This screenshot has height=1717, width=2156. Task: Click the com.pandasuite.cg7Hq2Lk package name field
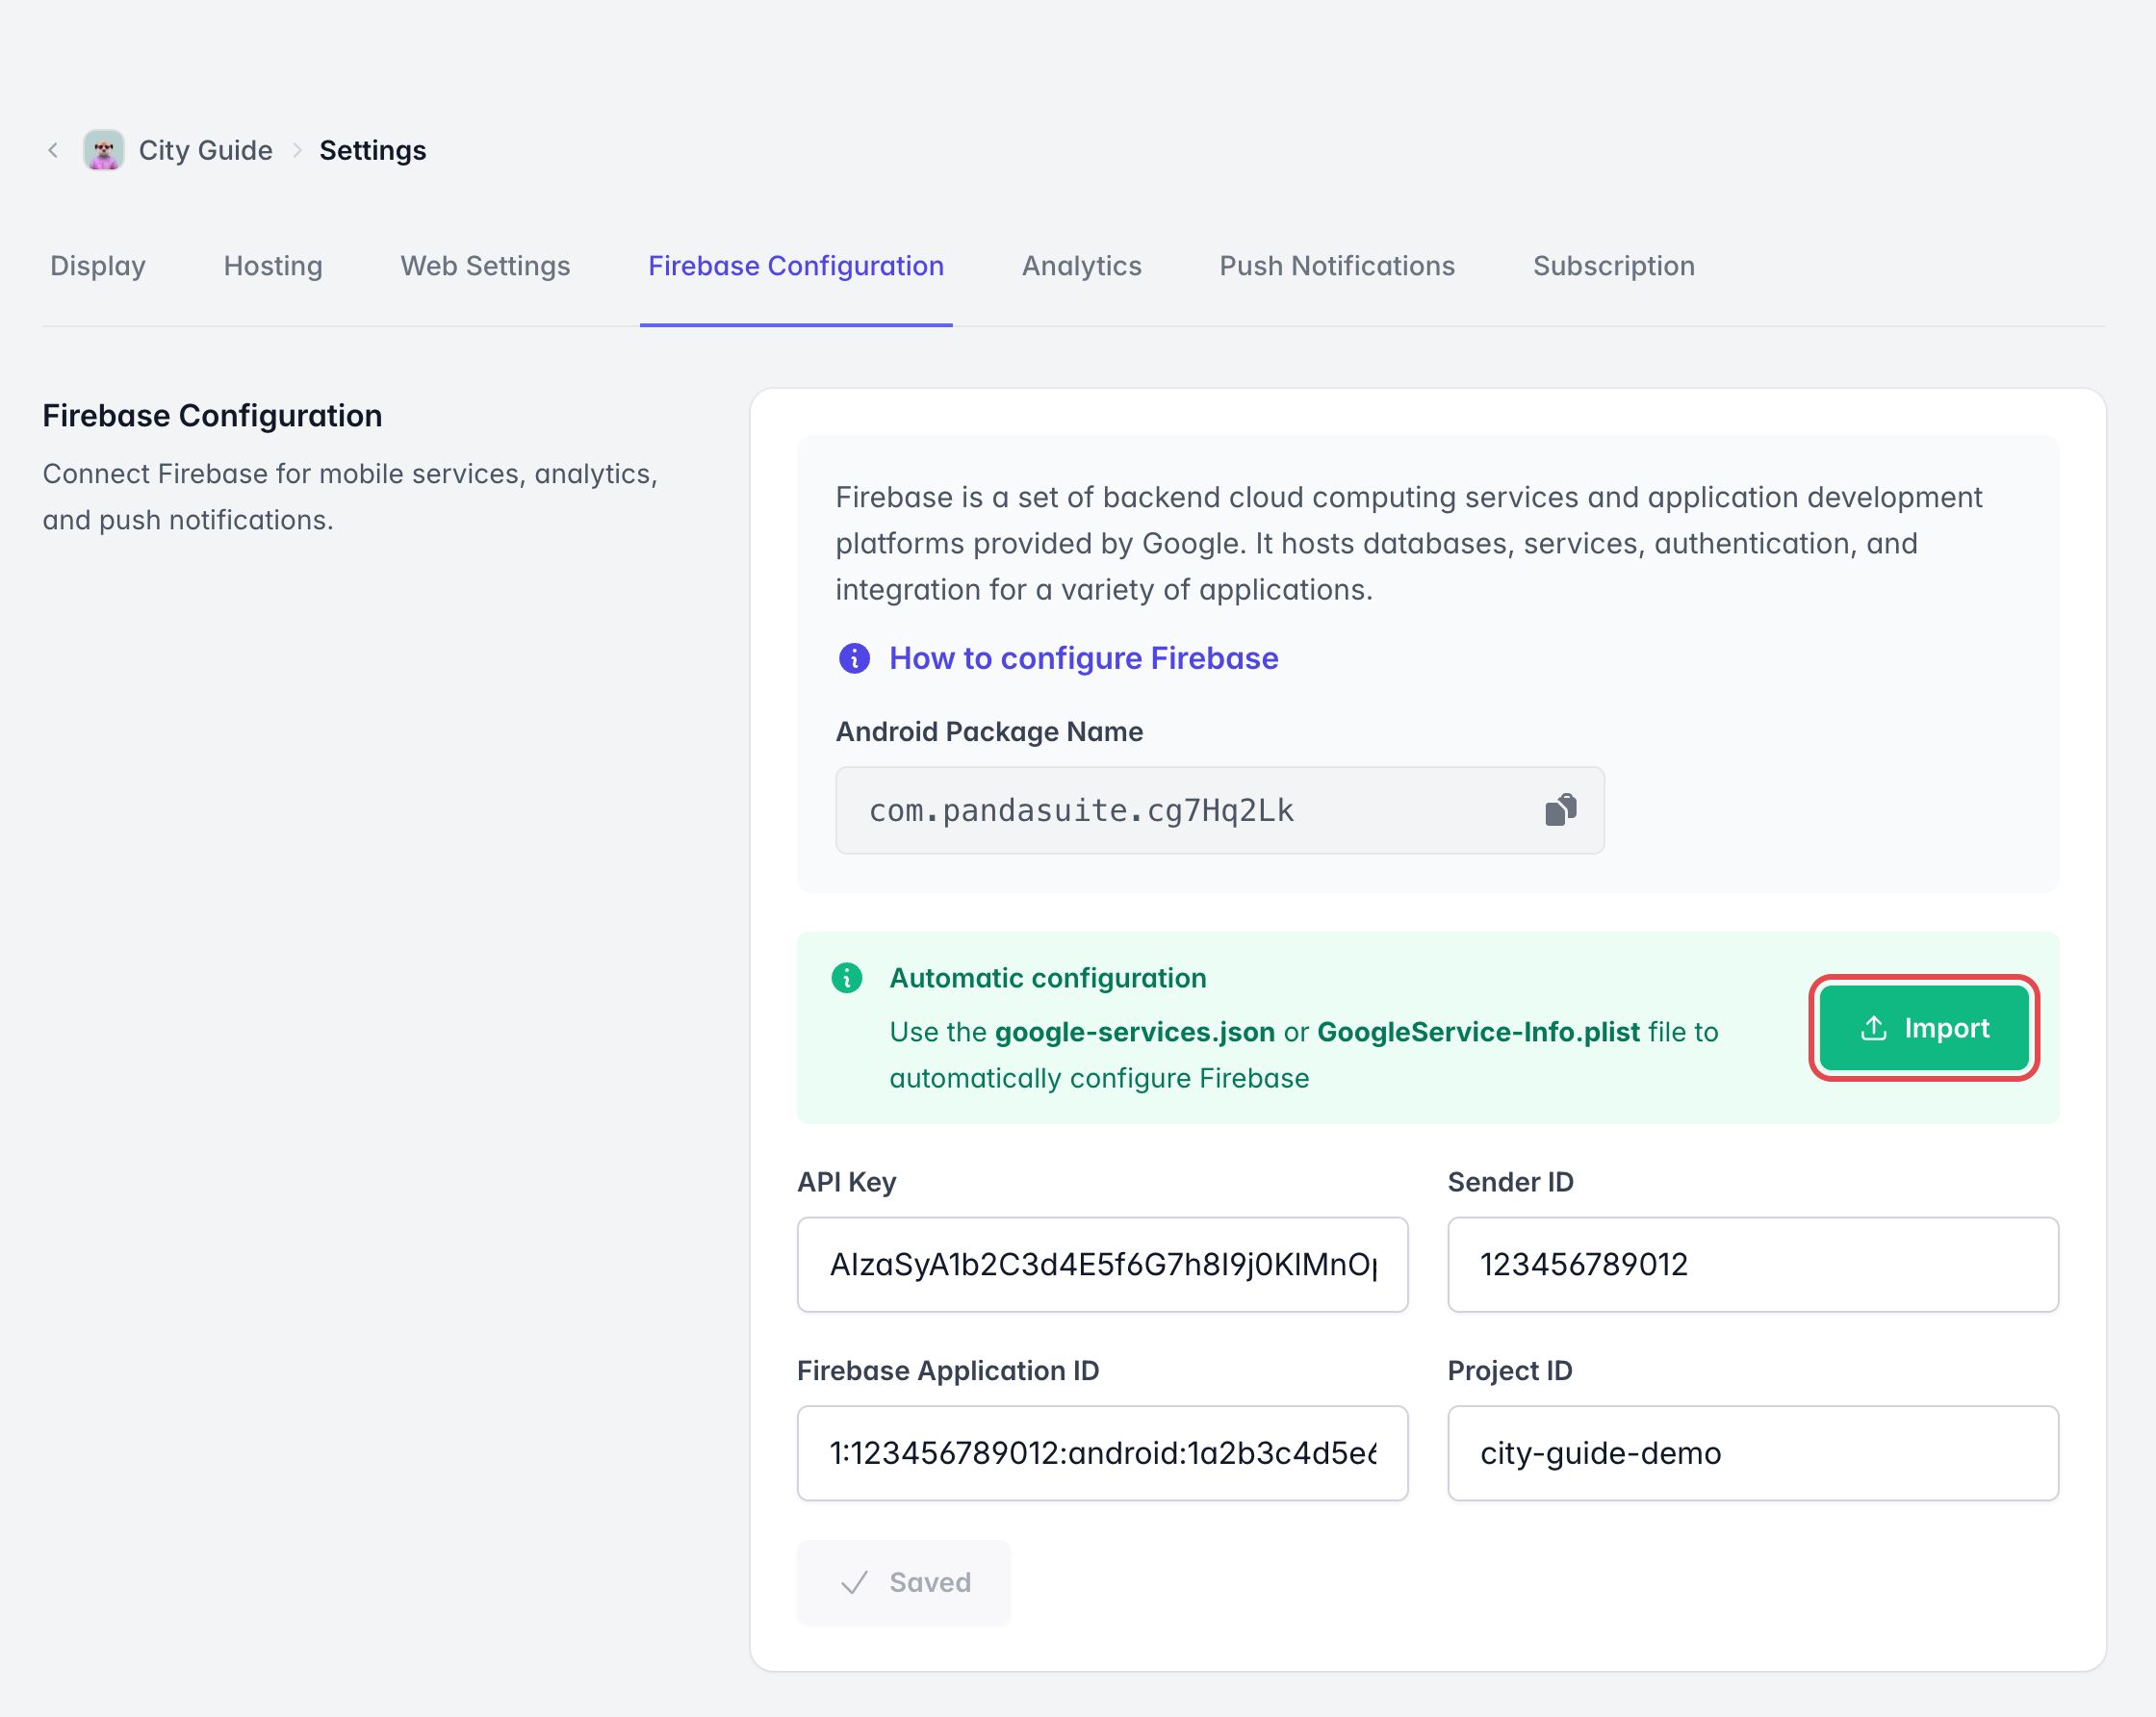(1220, 810)
